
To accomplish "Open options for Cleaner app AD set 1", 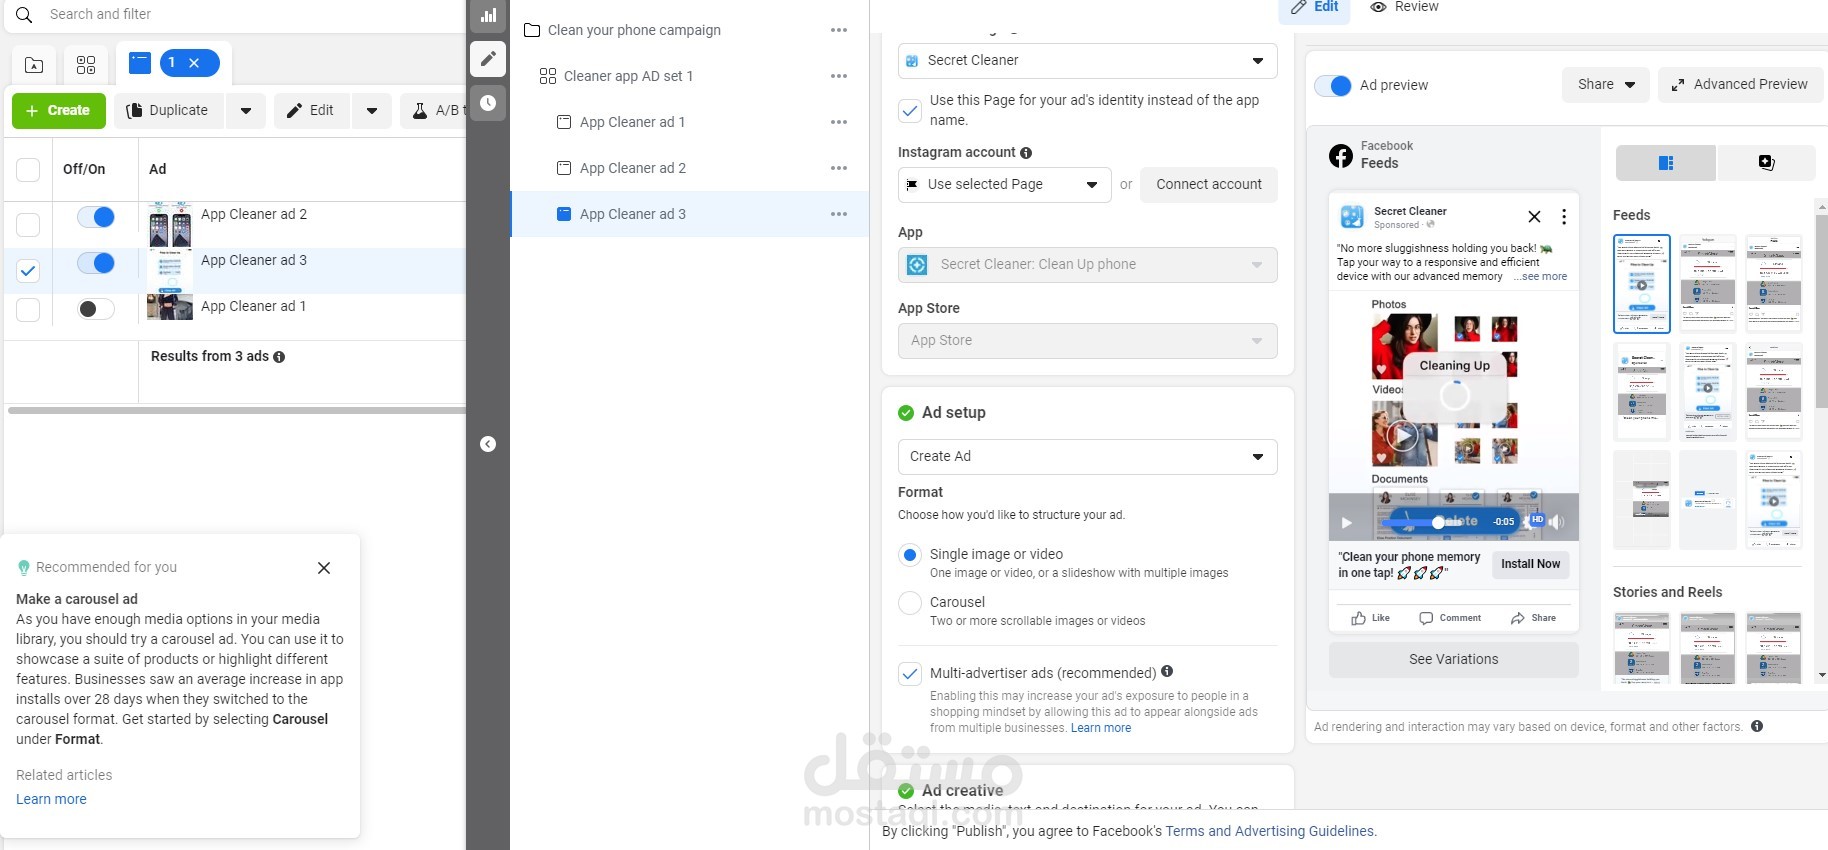I will [839, 76].
